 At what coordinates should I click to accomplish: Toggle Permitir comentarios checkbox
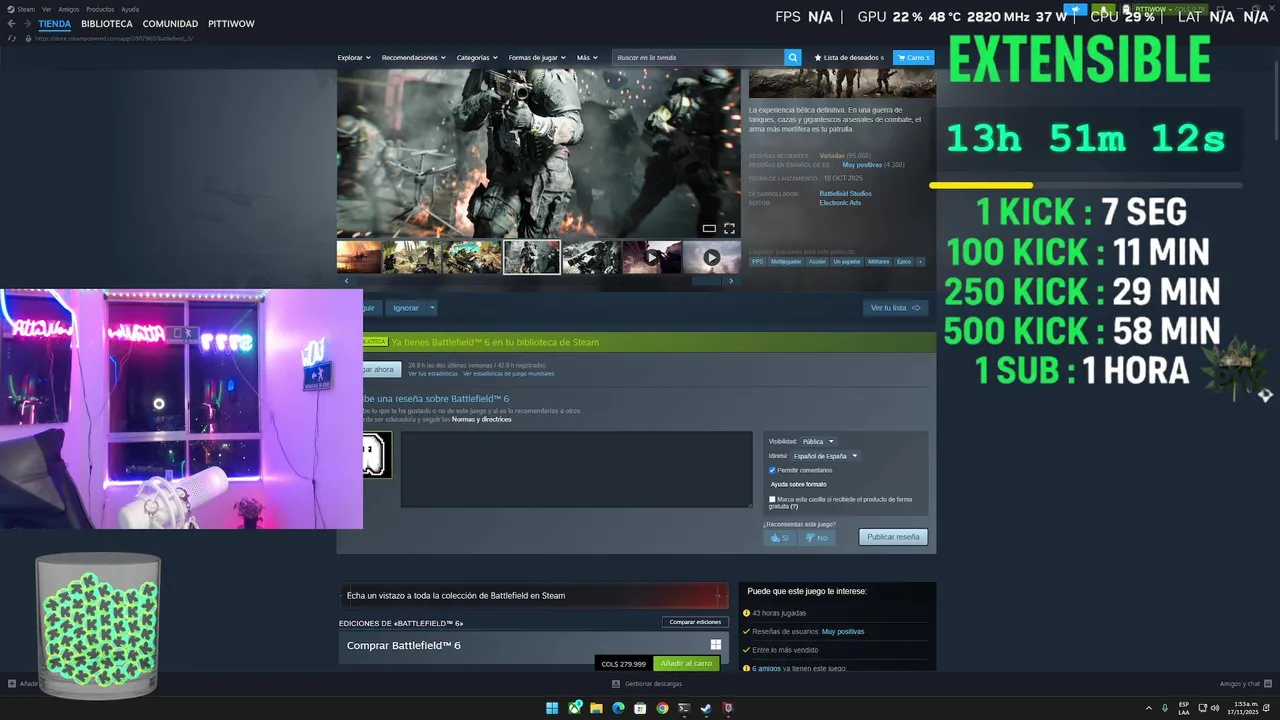click(772, 470)
